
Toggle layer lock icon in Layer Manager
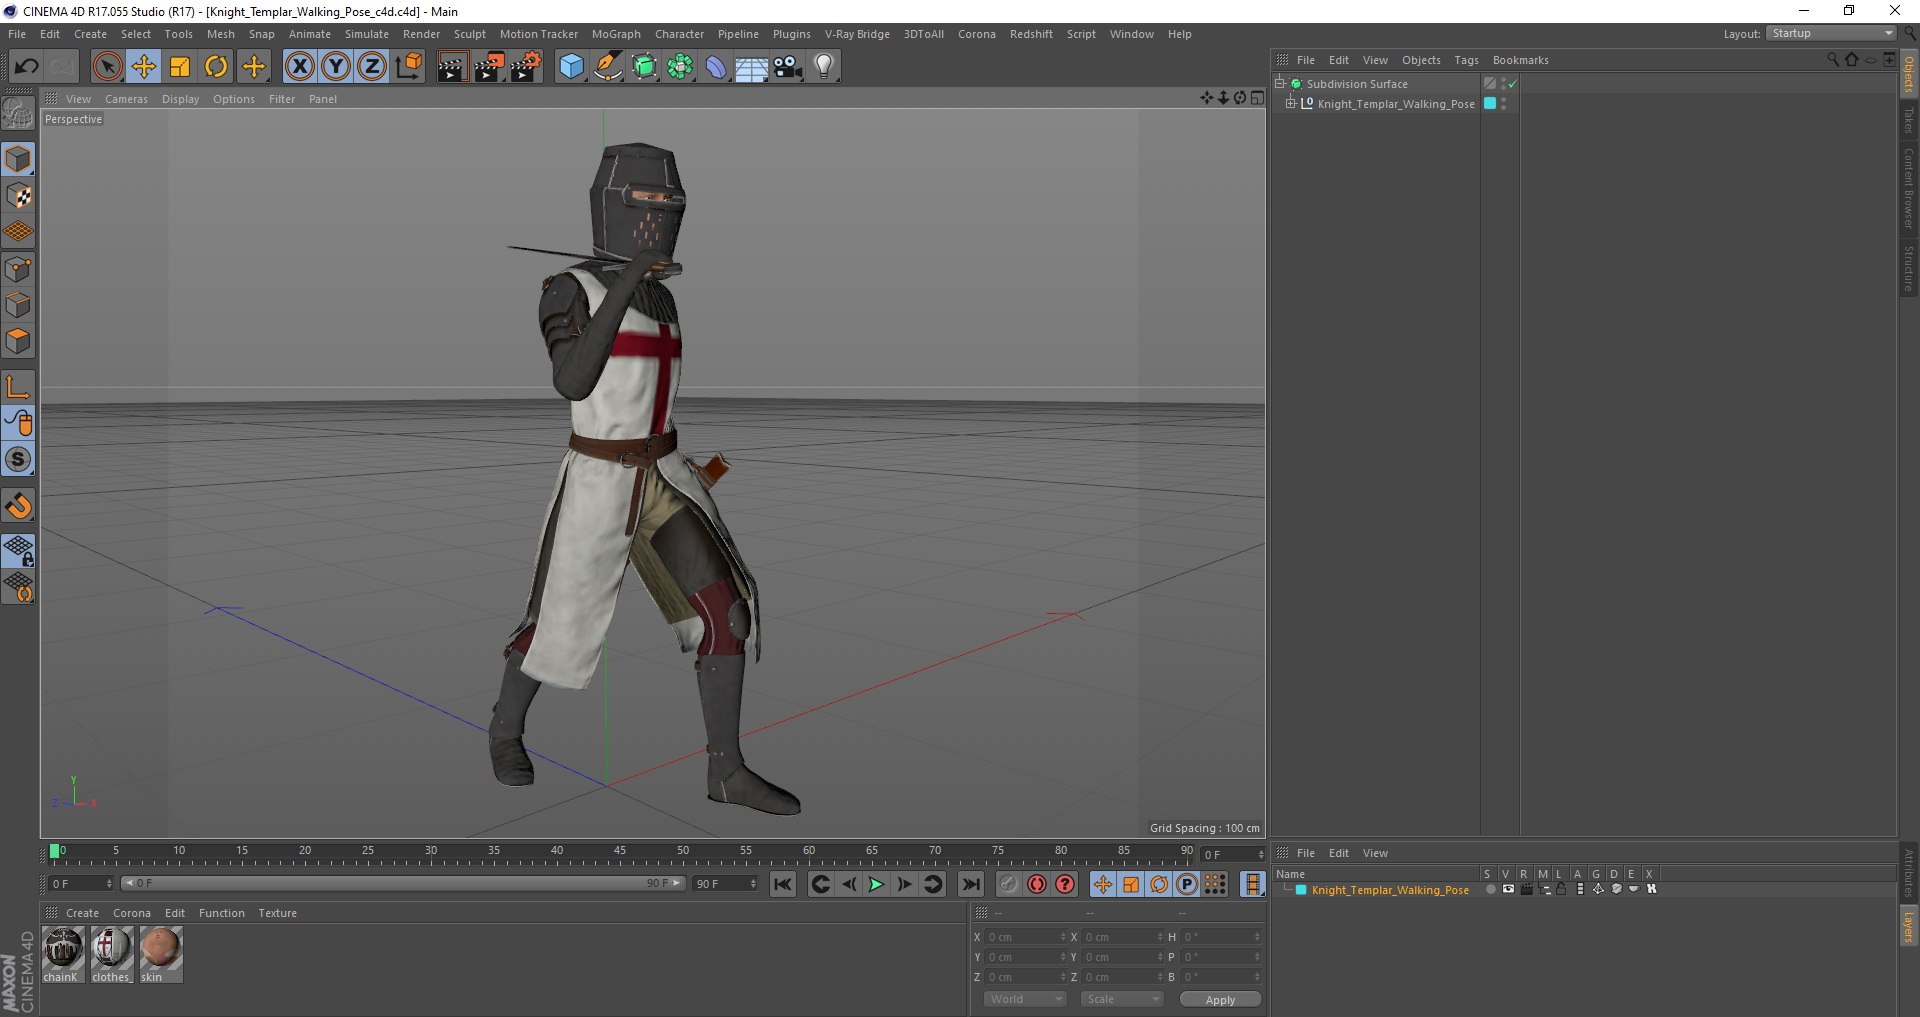pos(1560,889)
